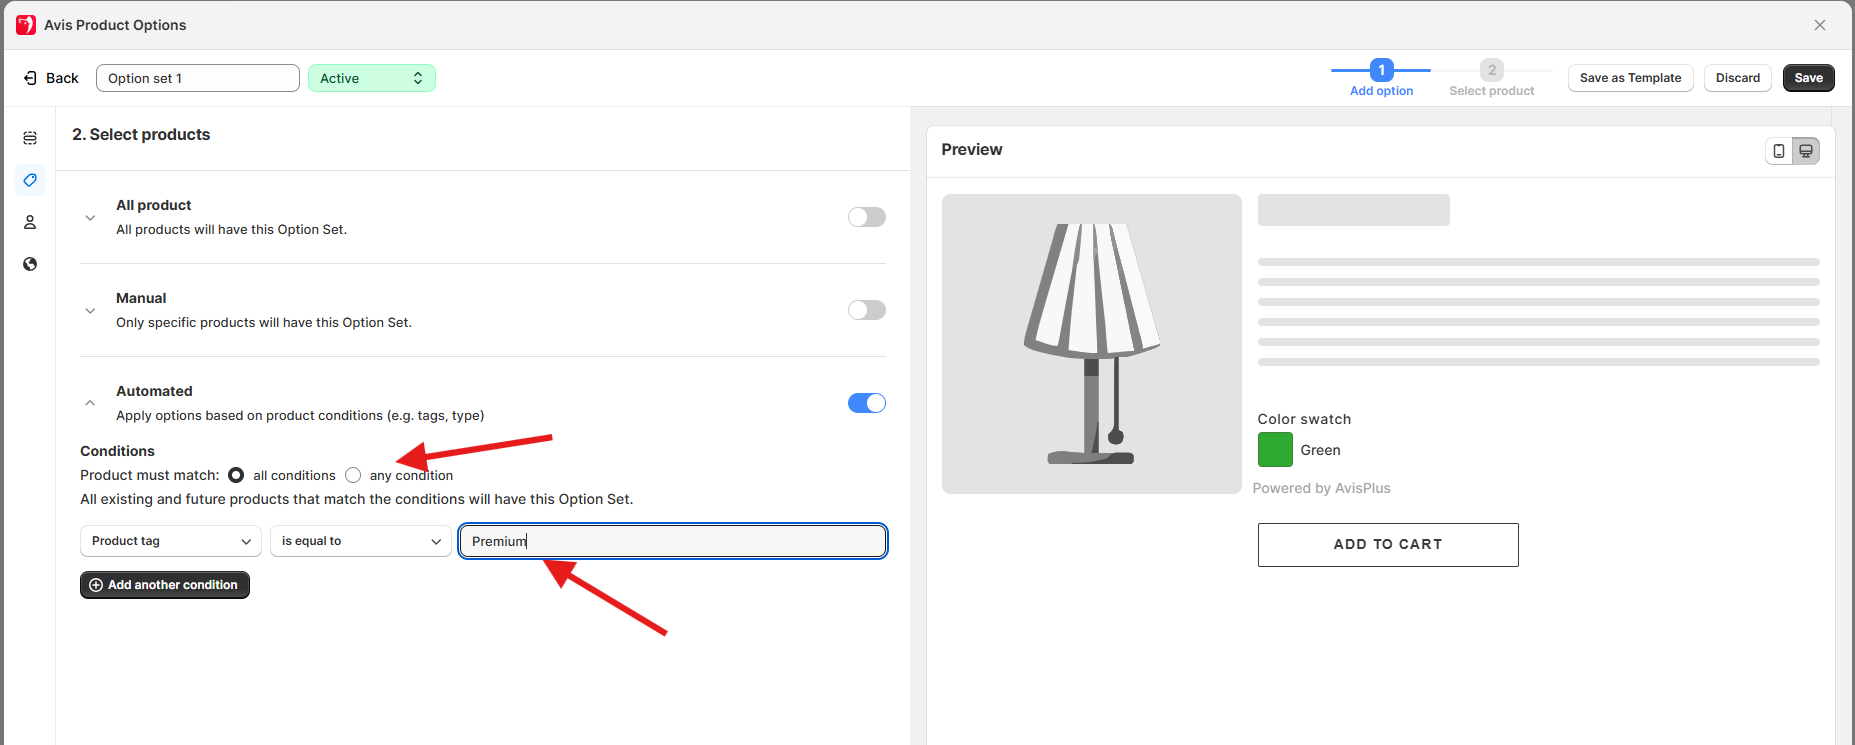Go back using the Back arrow button
Screen dimensions: 1855x745
coord(51,78)
